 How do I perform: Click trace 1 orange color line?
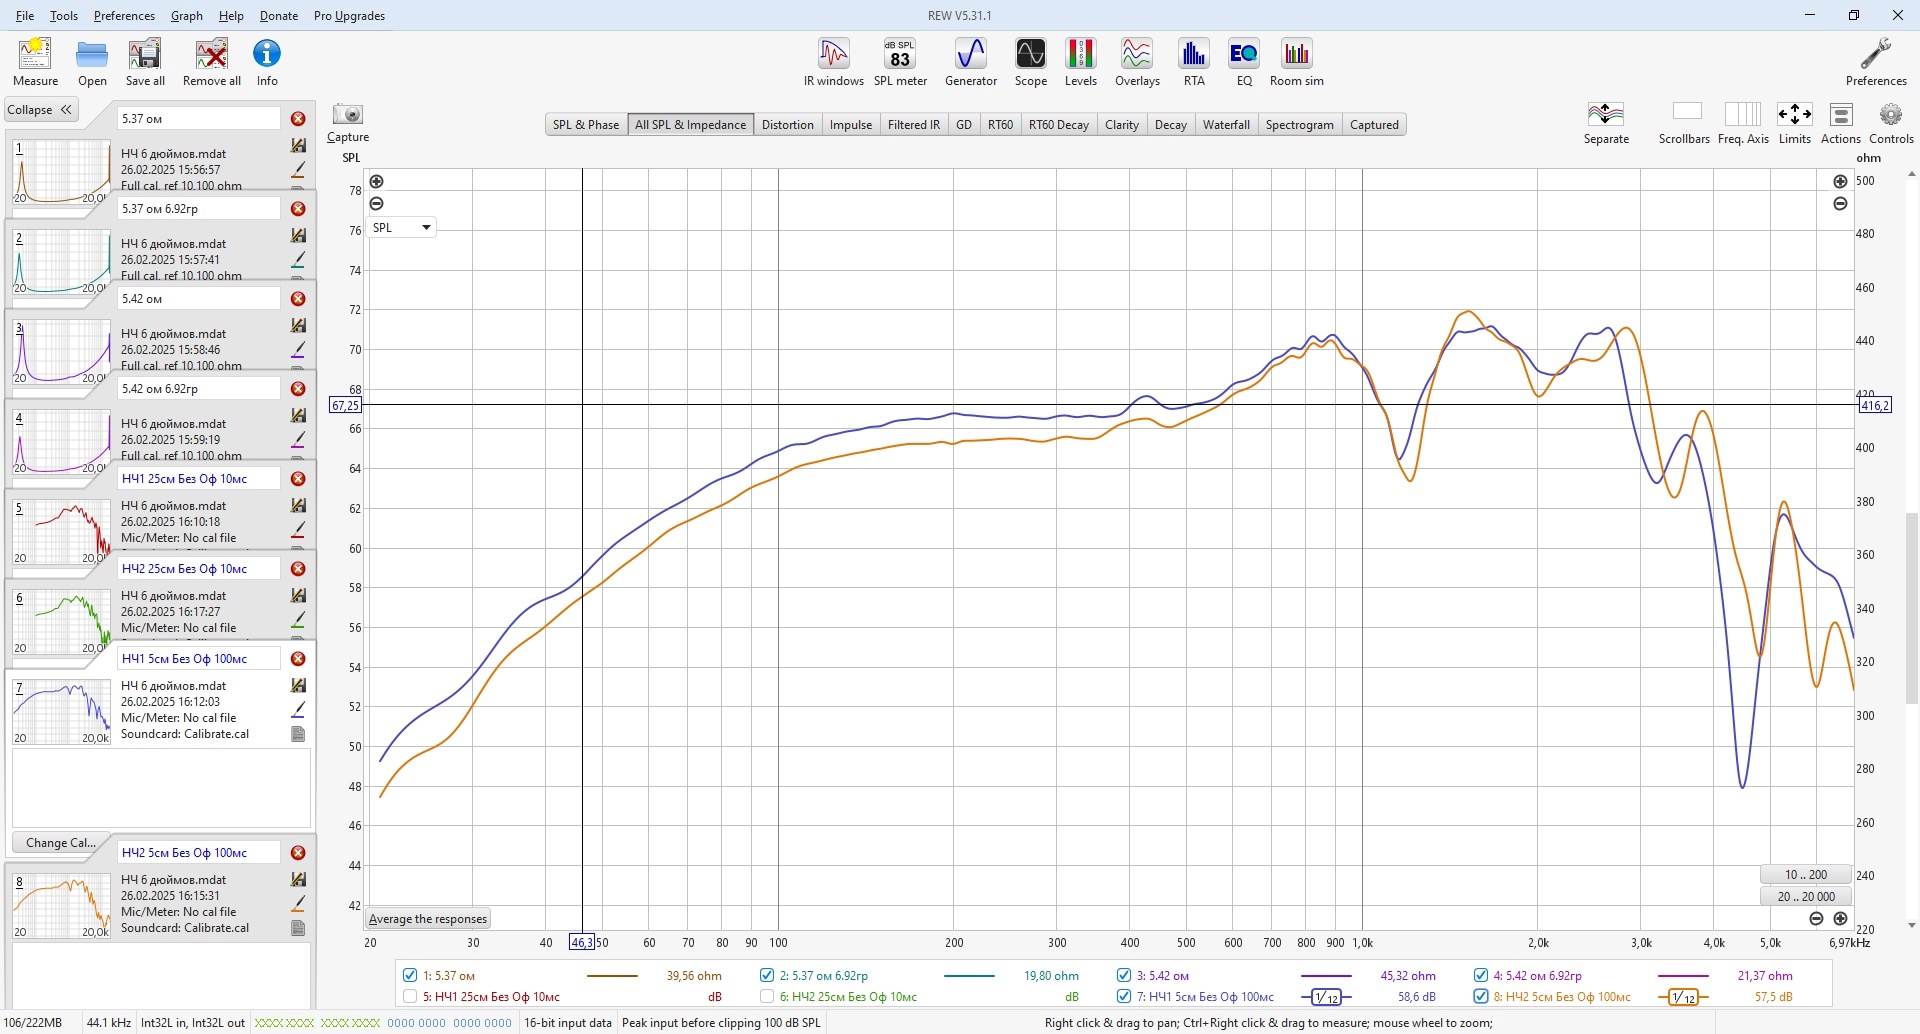coord(612,976)
